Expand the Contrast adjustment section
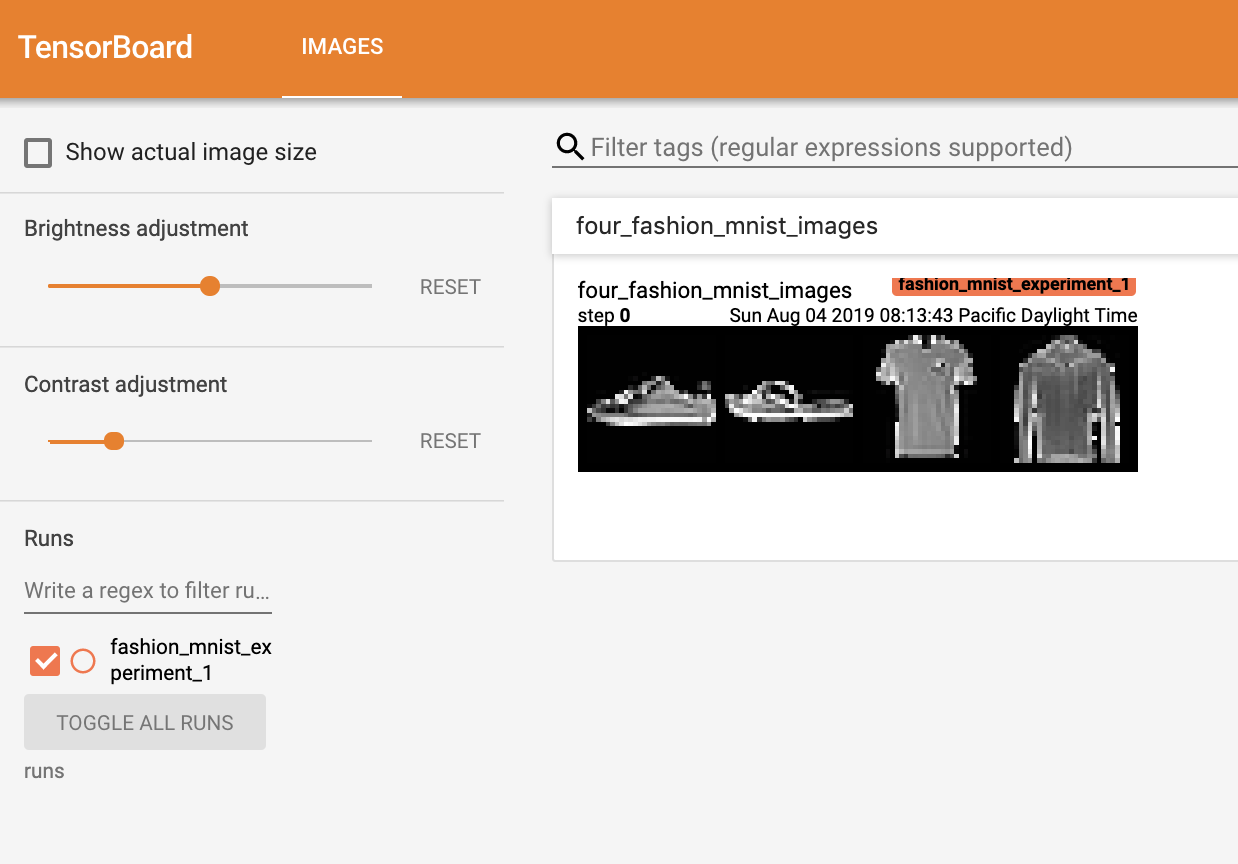Screen dimensions: 1238x864 126,384
